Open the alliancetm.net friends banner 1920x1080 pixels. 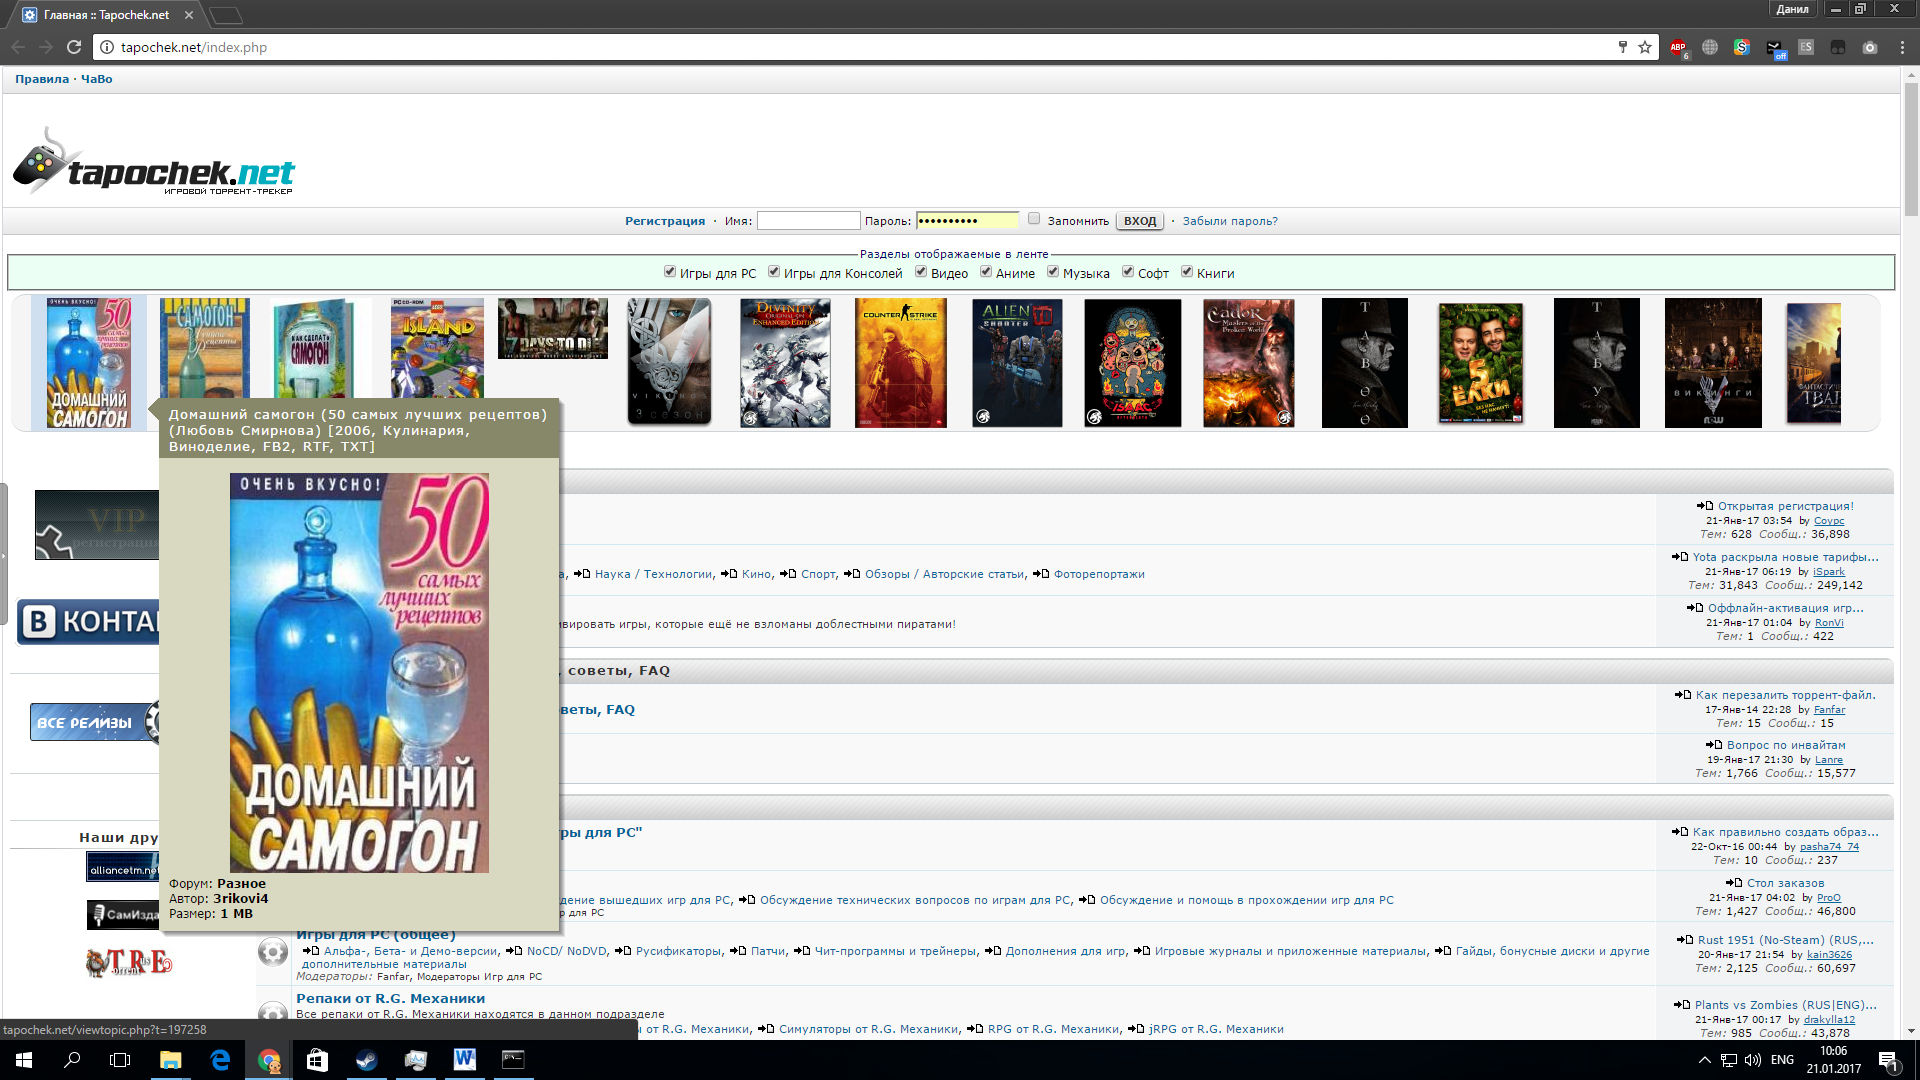tap(123, 867)
